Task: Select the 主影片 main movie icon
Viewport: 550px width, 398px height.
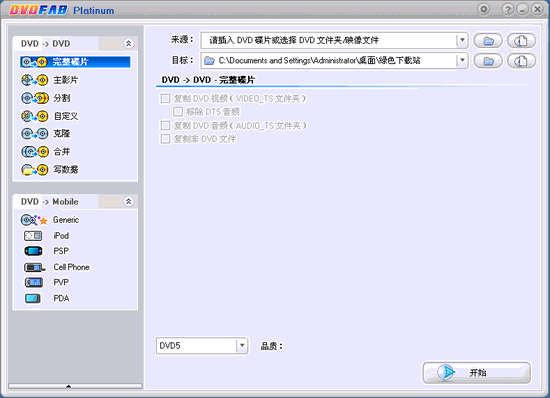Action: [x=34, y=80]
